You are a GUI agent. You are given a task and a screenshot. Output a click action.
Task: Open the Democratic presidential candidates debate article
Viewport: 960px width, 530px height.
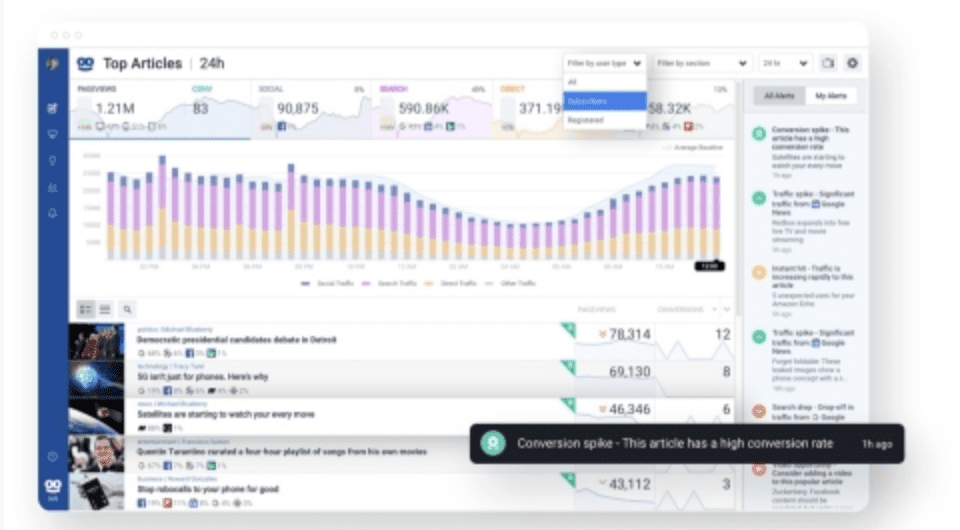236,340
